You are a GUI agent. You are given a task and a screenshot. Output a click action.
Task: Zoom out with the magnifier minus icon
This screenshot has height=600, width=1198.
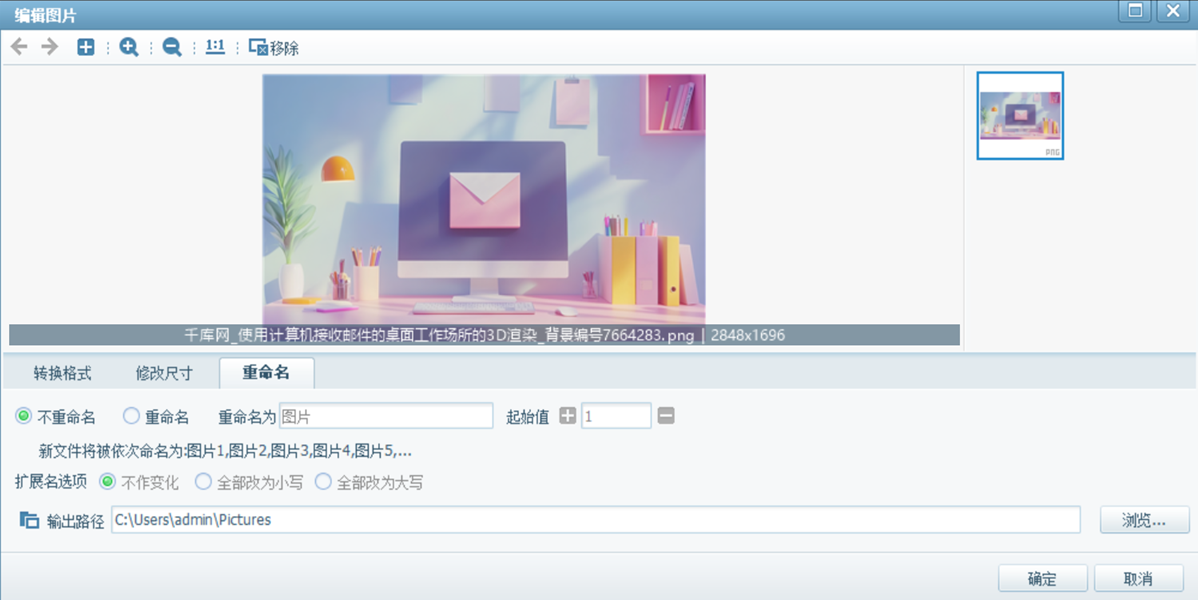(x=172, y=47)
